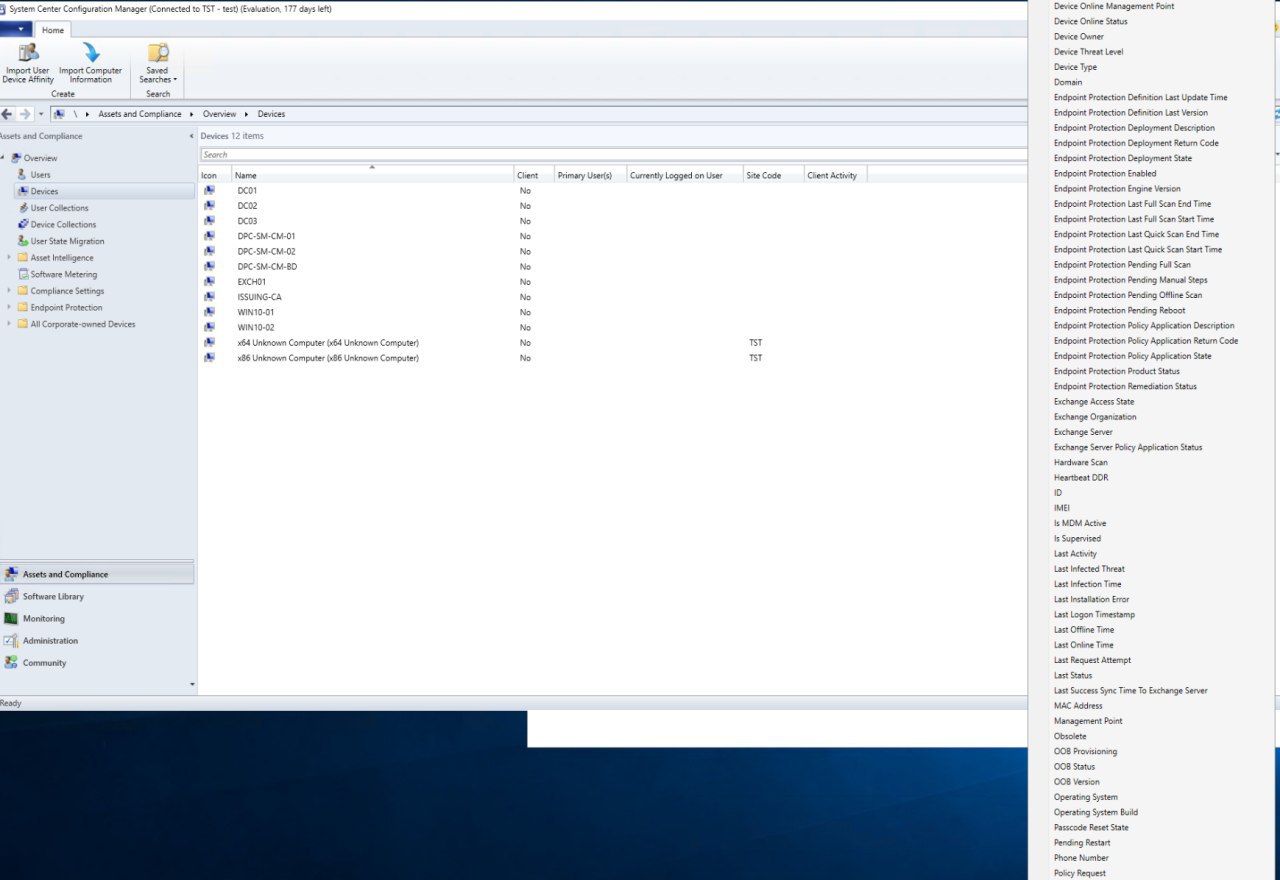Choose Heartbeat DDR column option
Screen dimensions: 1280x880
tap(1081, 478)
